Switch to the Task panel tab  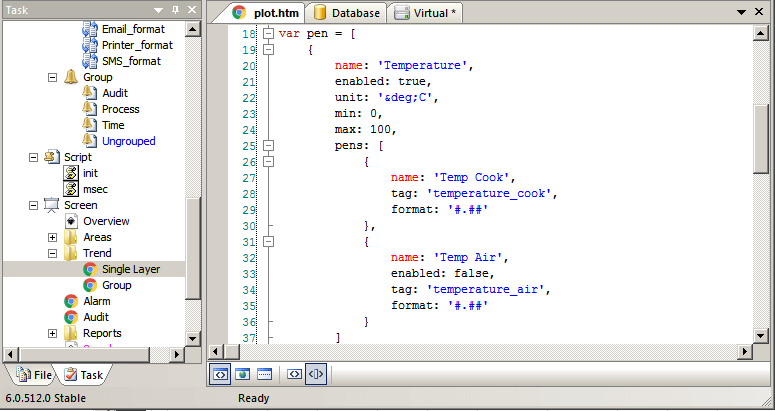[x=84, y=375]
